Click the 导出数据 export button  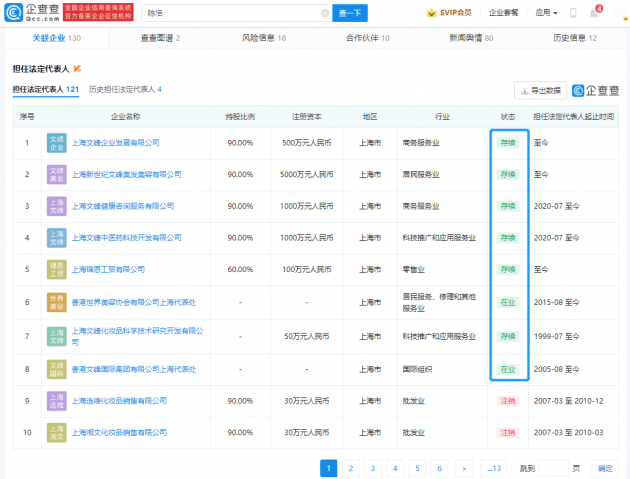coord(540,90)
